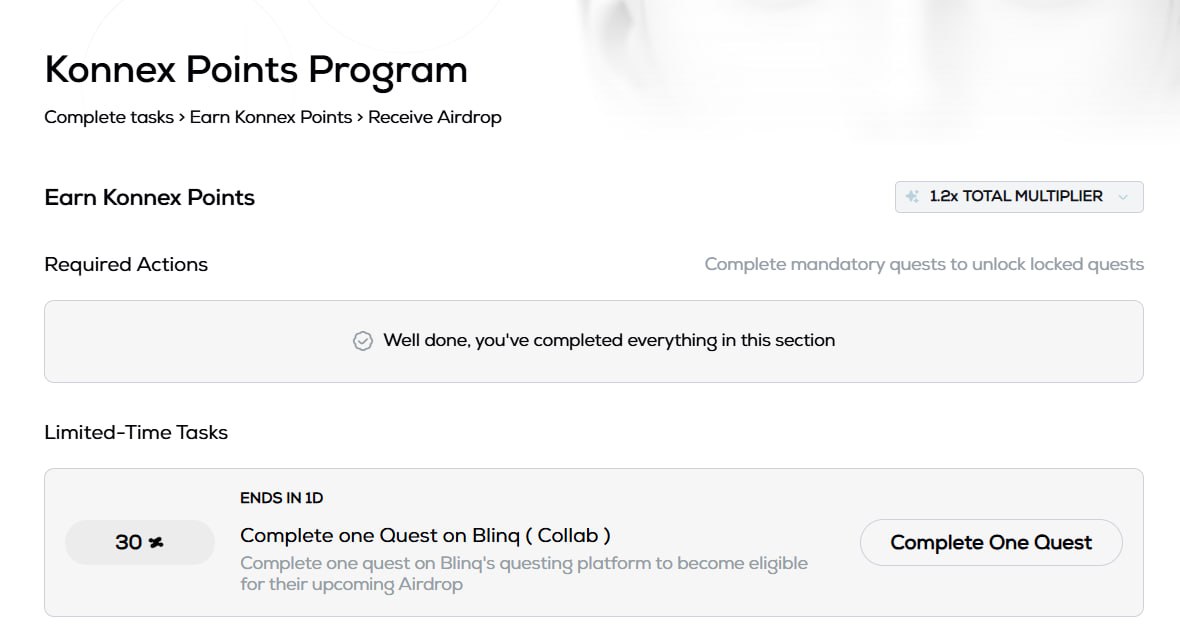Click the sparkle icon beside 1.2x multiplier

[912, 197]
